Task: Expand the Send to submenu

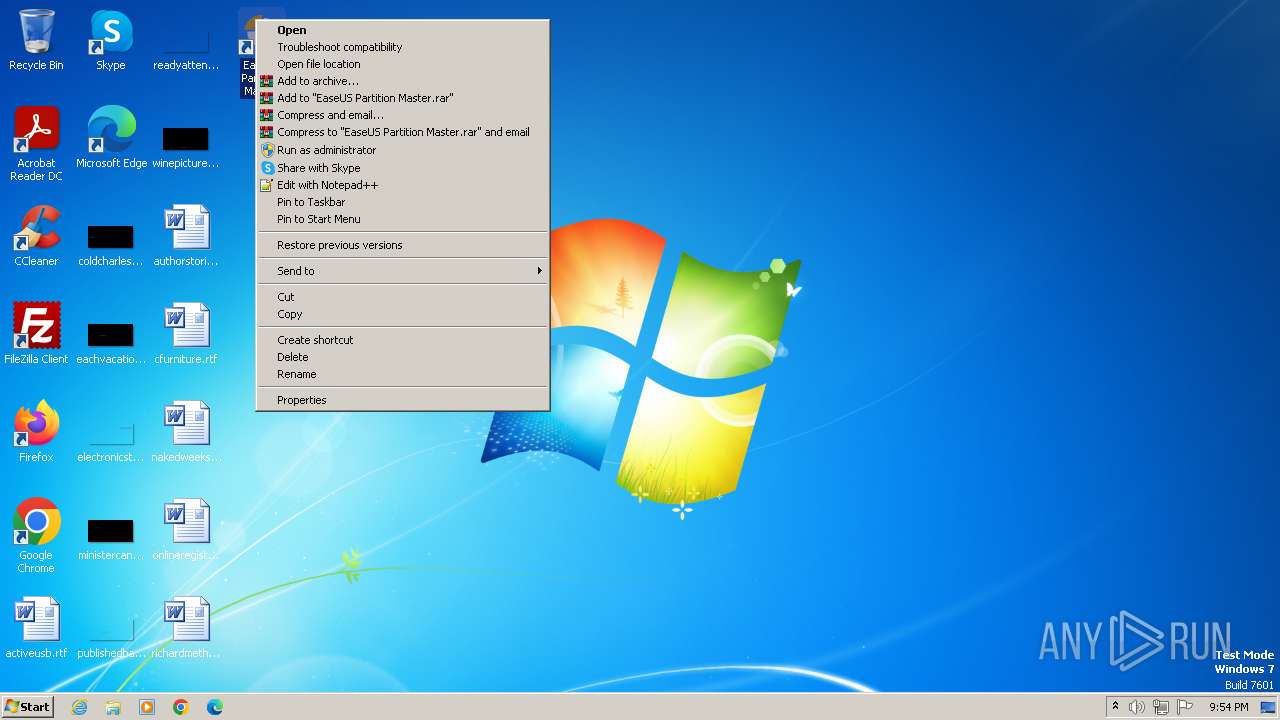Action: point(403,271)
